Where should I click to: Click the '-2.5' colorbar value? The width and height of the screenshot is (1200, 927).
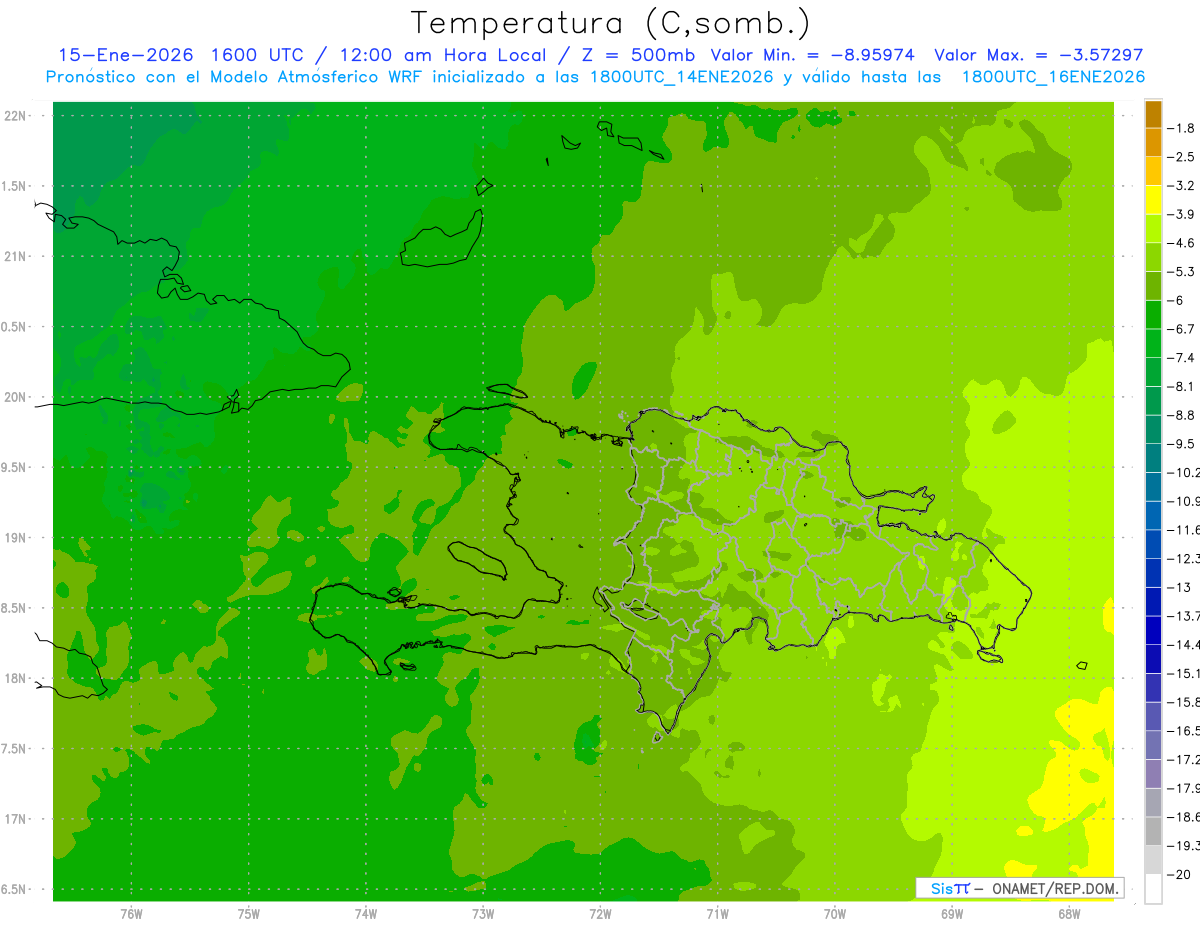point(1181,157)
